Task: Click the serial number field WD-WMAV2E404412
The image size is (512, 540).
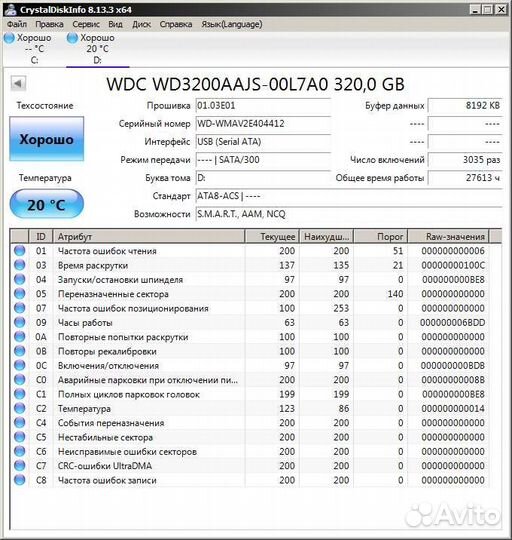Action: point(263,124)
